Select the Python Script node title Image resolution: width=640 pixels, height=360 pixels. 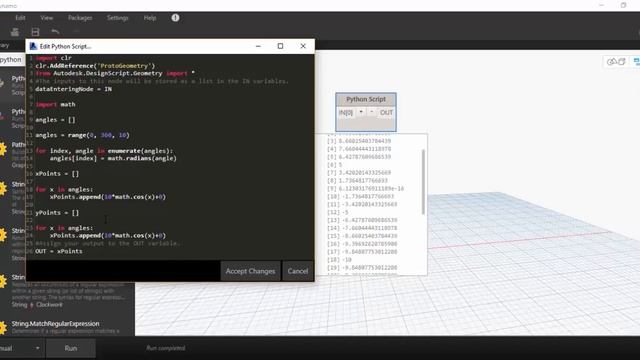pos(366,99)
